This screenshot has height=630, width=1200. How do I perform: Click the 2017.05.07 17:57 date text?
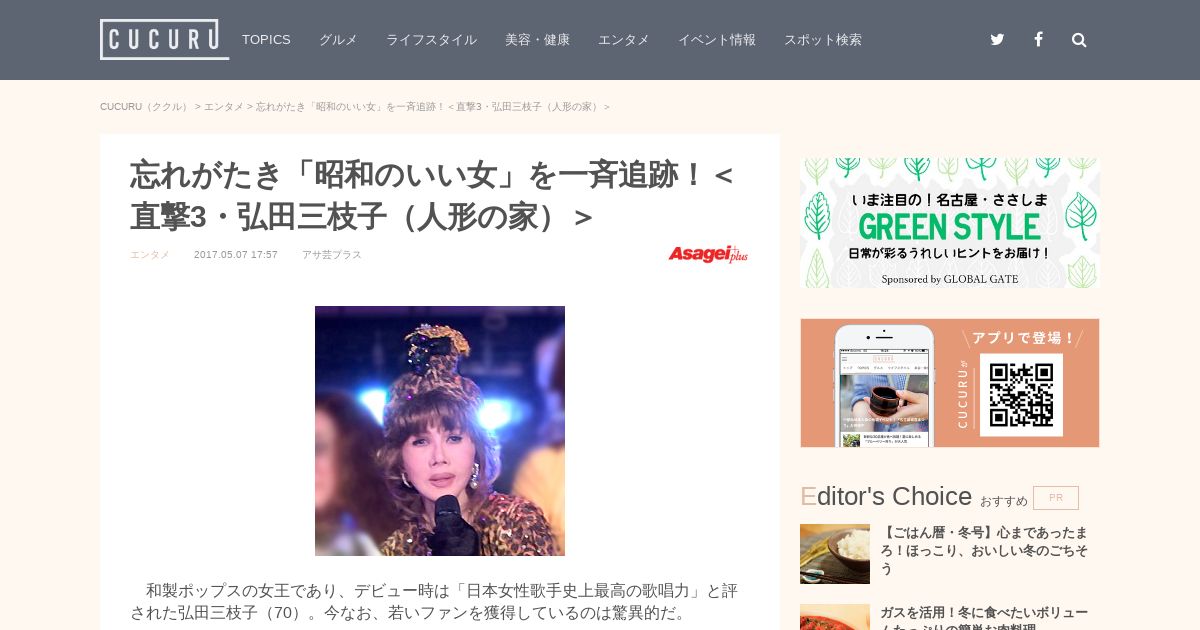pyautogui.click(x=236, y=255)
